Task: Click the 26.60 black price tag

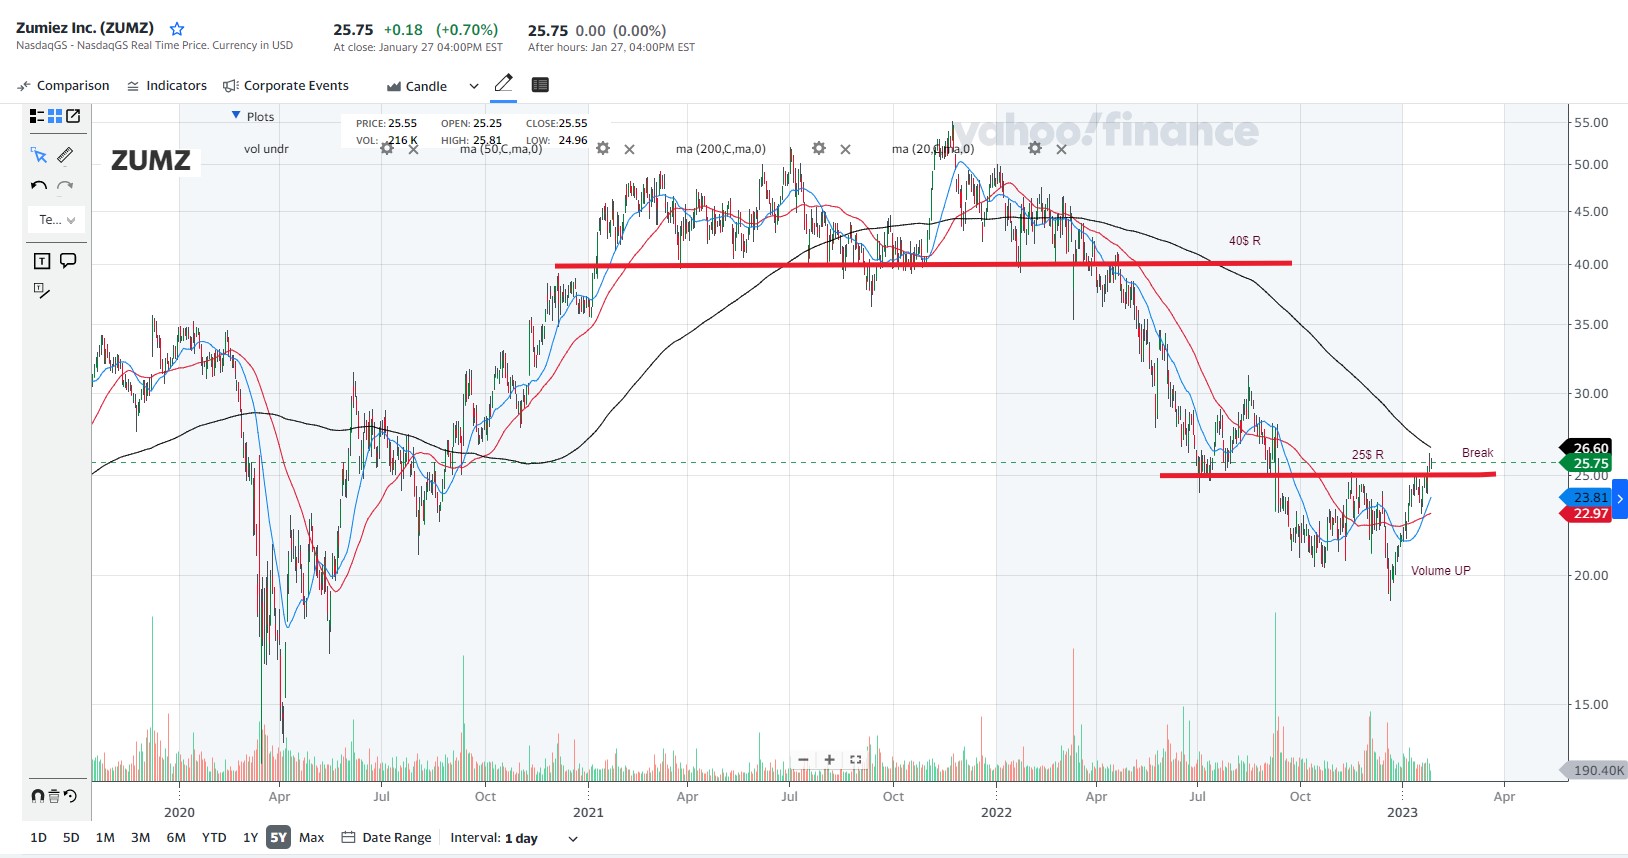Action: click(1587, 448)
